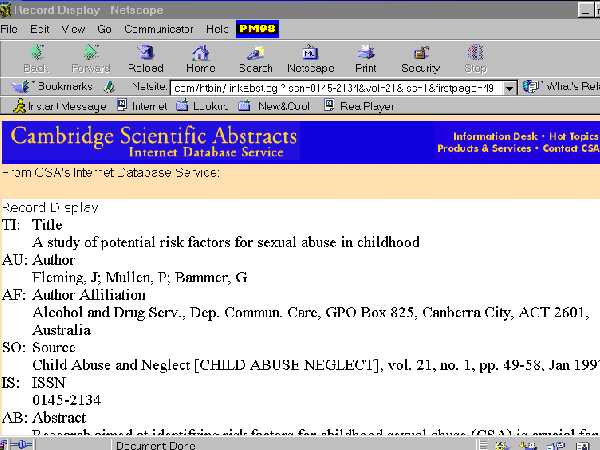
Task: Click the Back navigation button
Action: click(x=36, y=59)
